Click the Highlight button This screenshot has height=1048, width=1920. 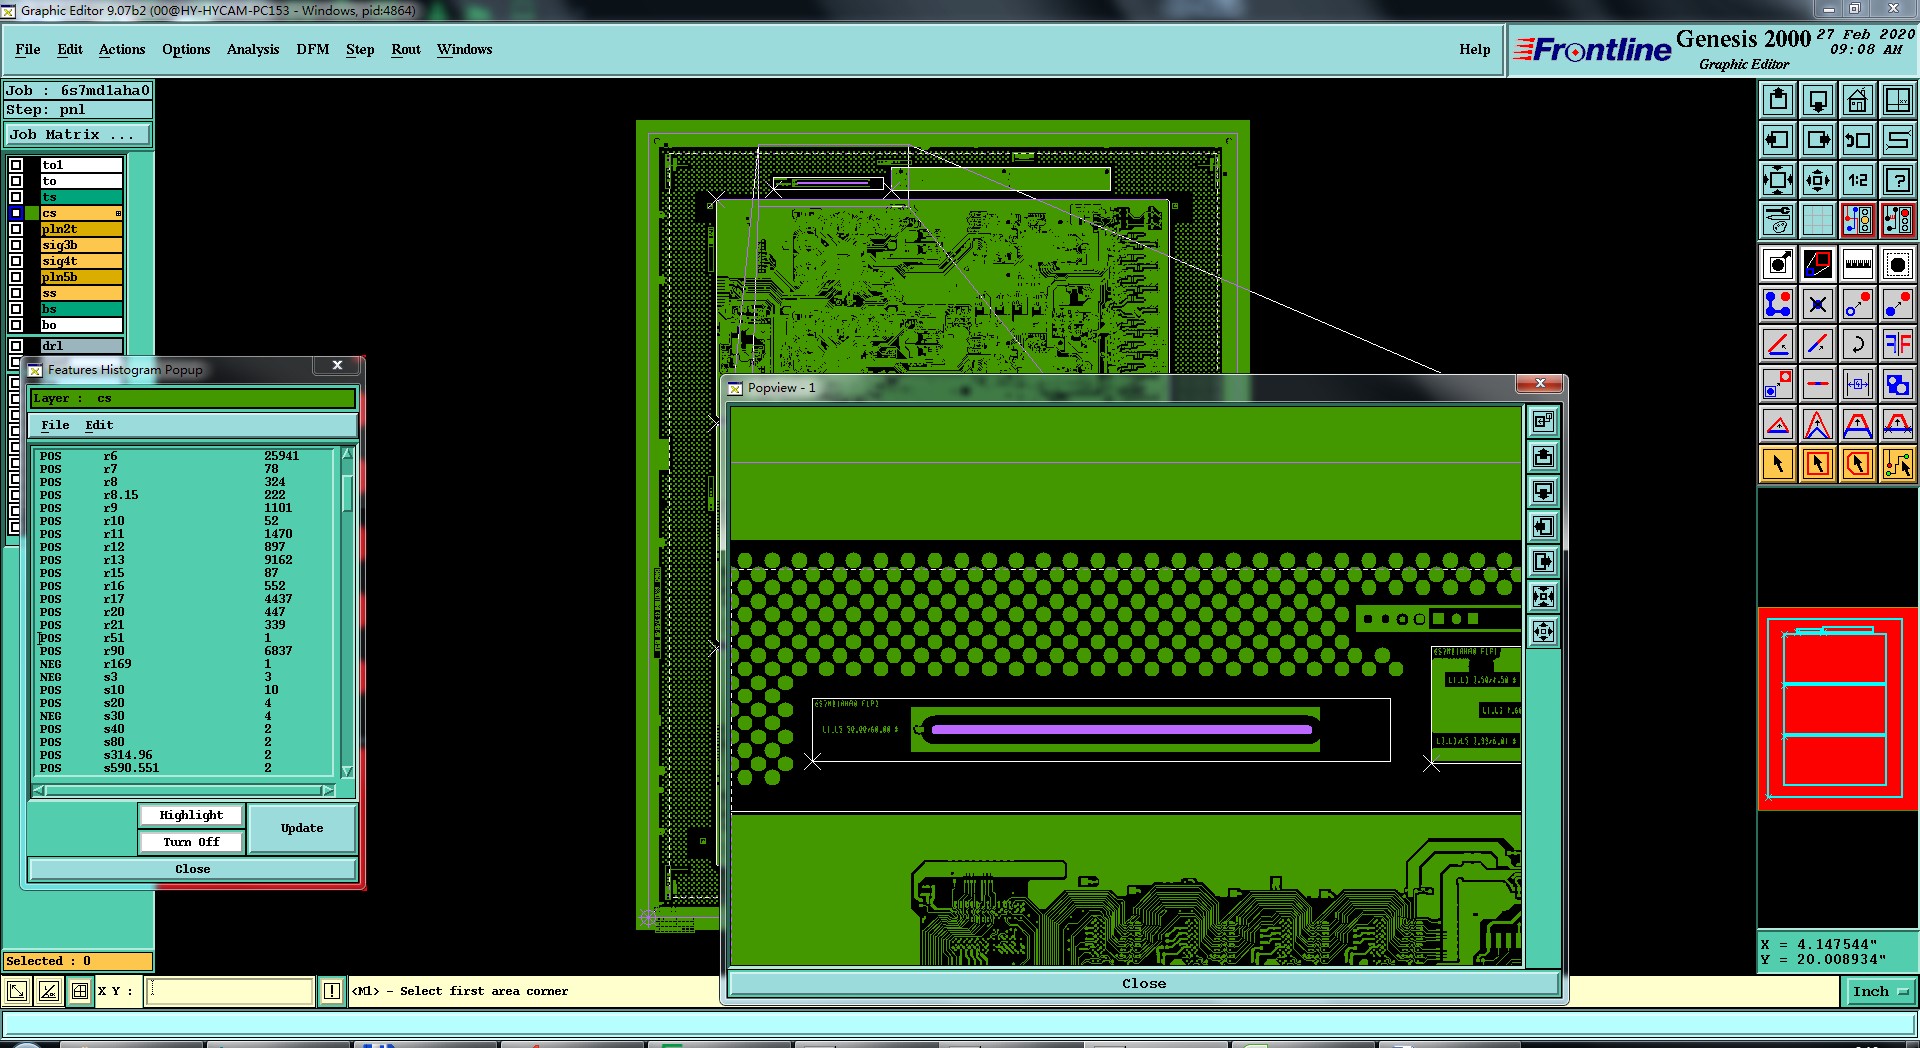pyautogui.click(x=191, y=815)
